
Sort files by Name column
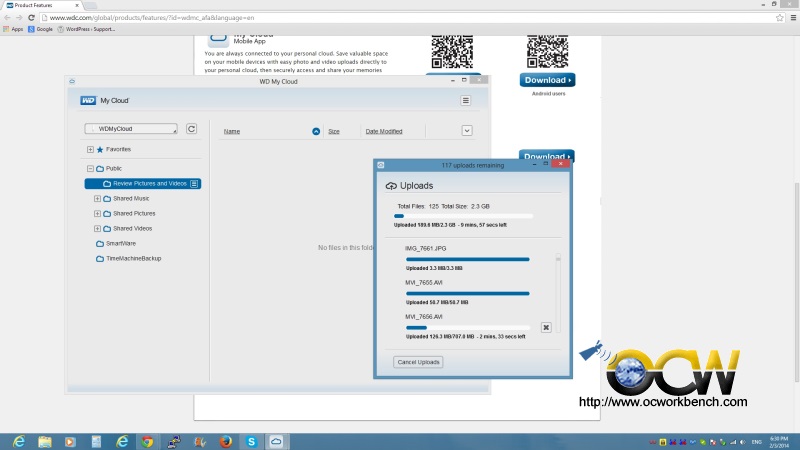coord(232,131)
